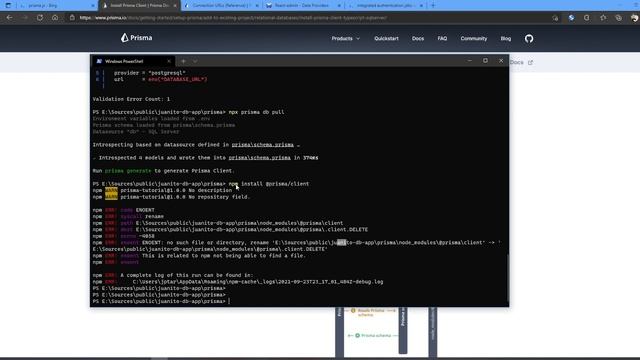This screenshot has width=640, height=360.
Task: Open the favorites star icon in the browser toolbar
Action: (603, 18)
